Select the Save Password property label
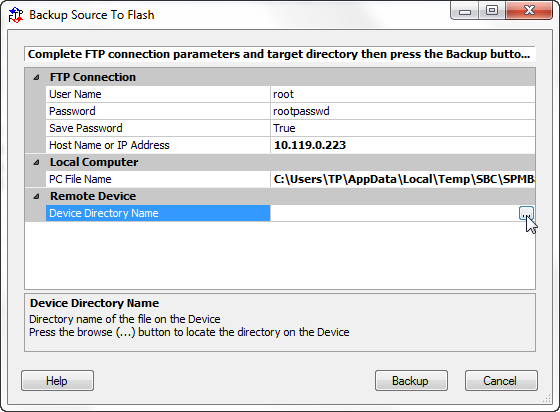The height and width of the screenshot is (412, 560). point(86,128)
